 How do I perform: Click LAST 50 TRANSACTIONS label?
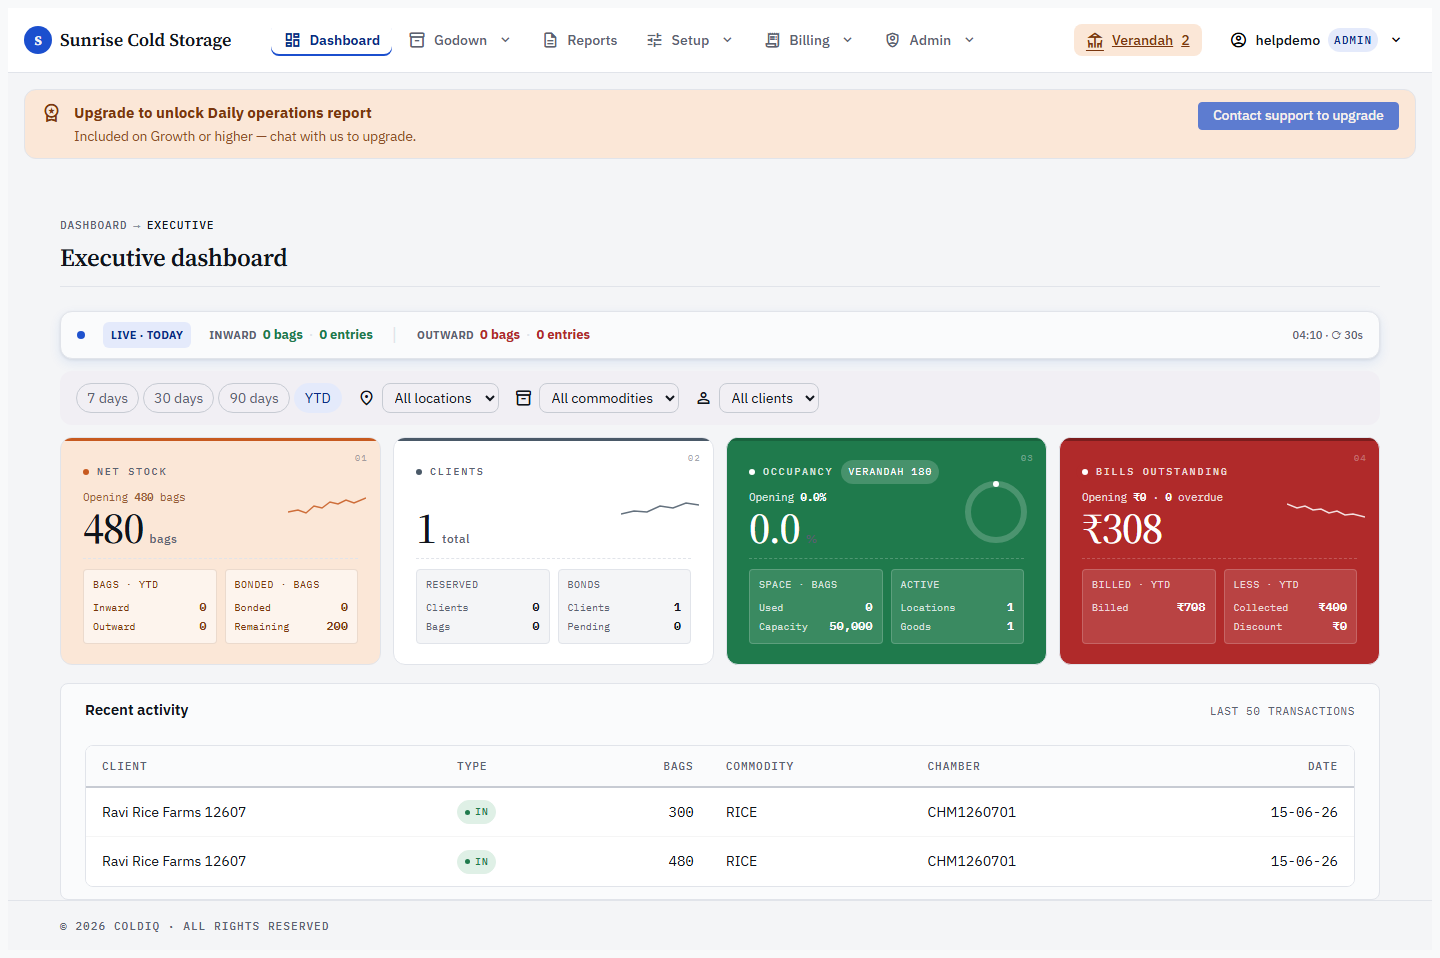[1282, 711]
